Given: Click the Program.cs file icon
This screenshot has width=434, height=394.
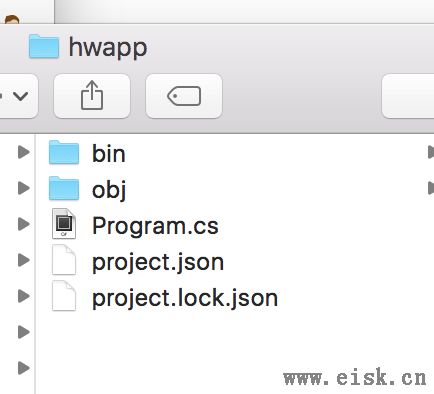Looking at the screenshot, I should coord(64,224).
